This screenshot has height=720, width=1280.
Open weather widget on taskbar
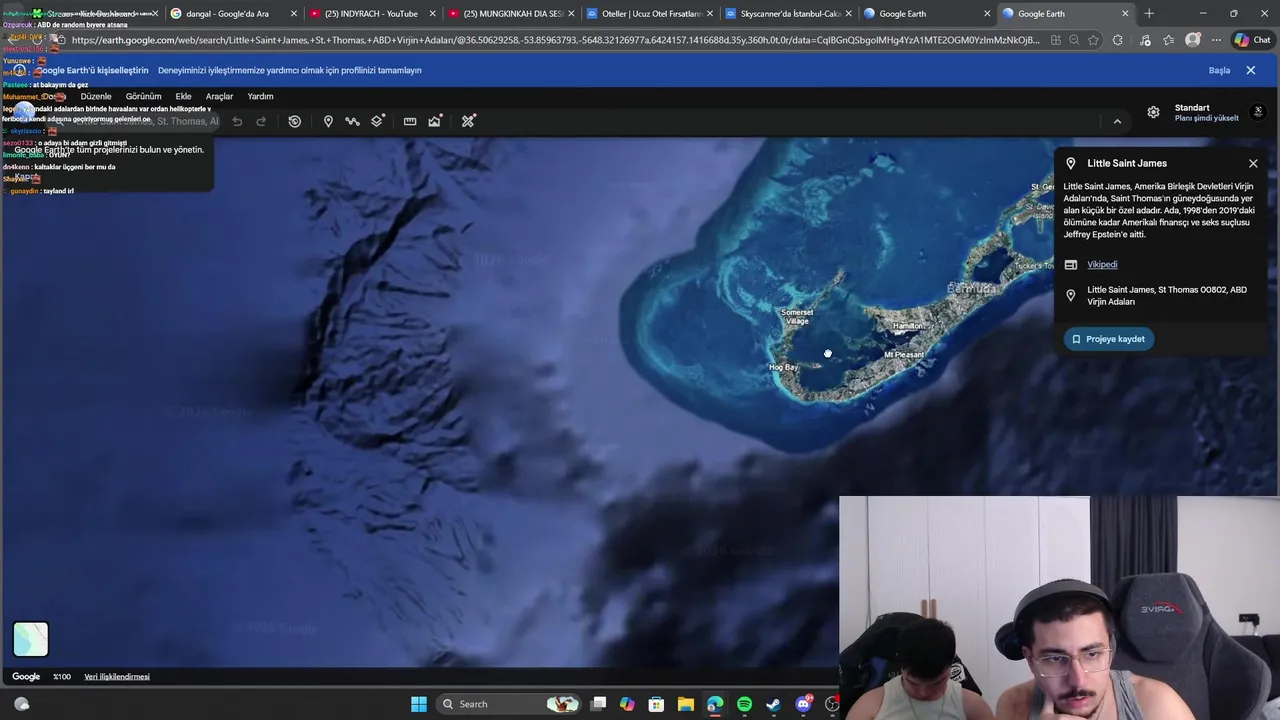click(21, 704)
